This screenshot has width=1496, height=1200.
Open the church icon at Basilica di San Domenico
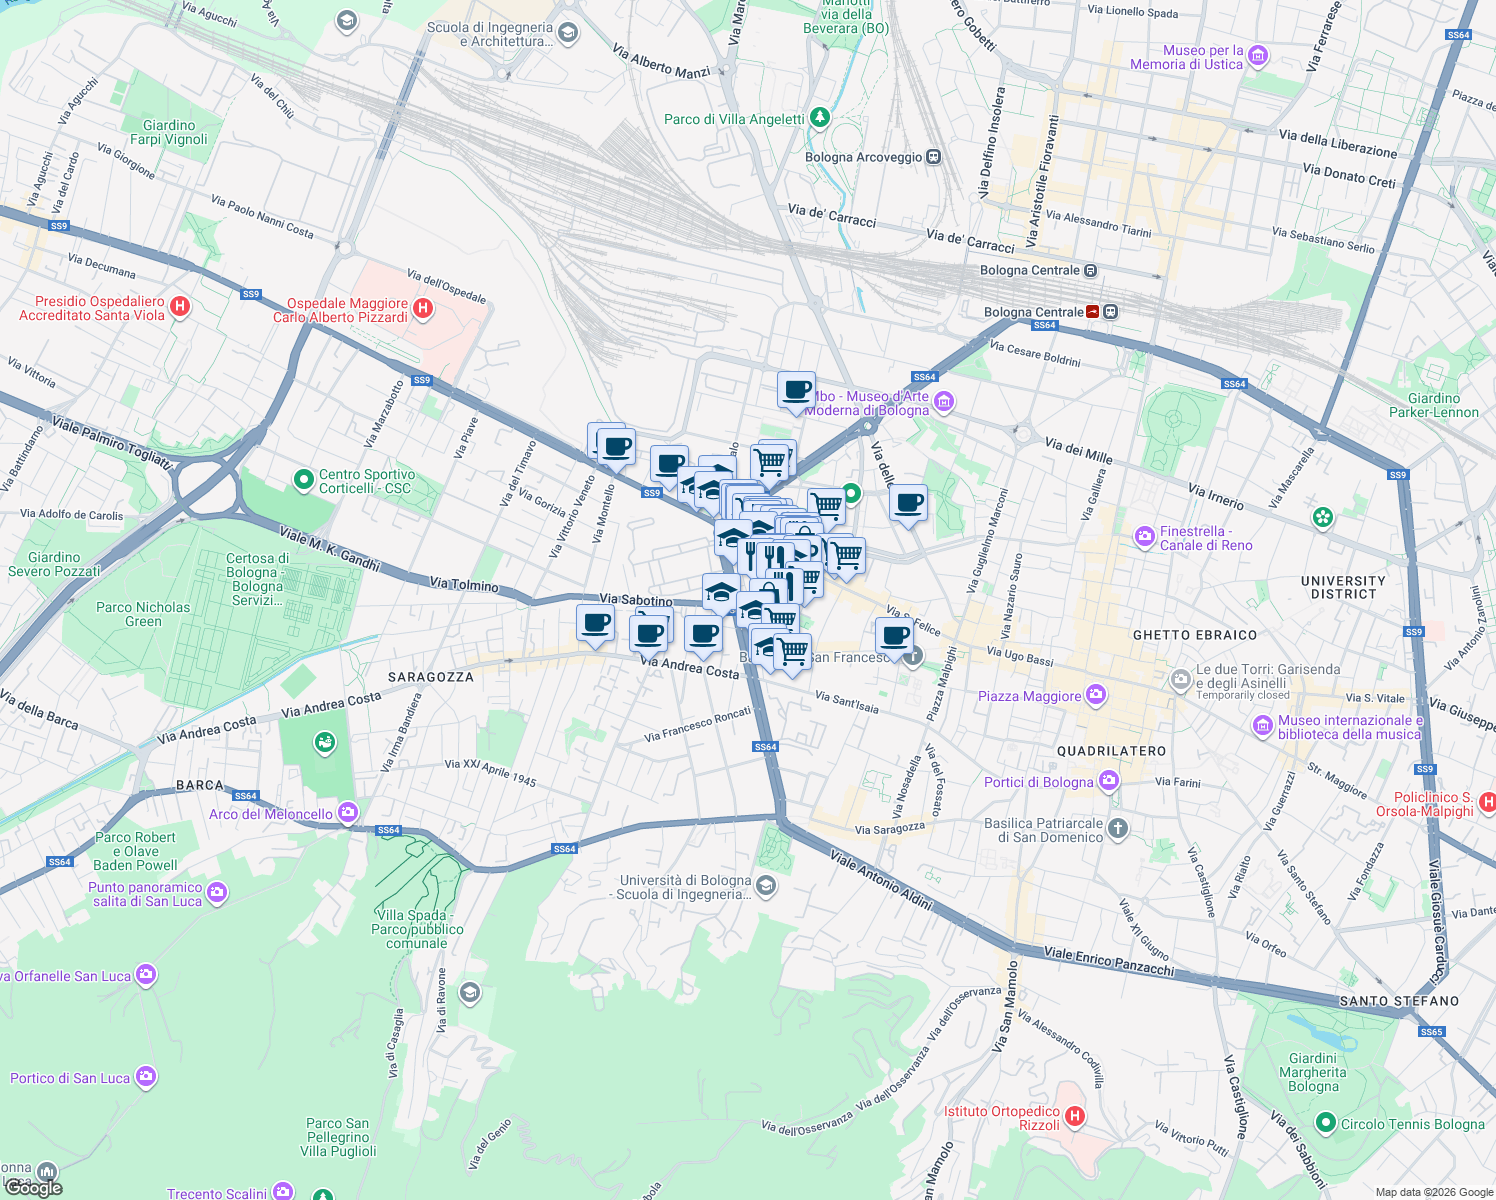tap(1117, 827)
